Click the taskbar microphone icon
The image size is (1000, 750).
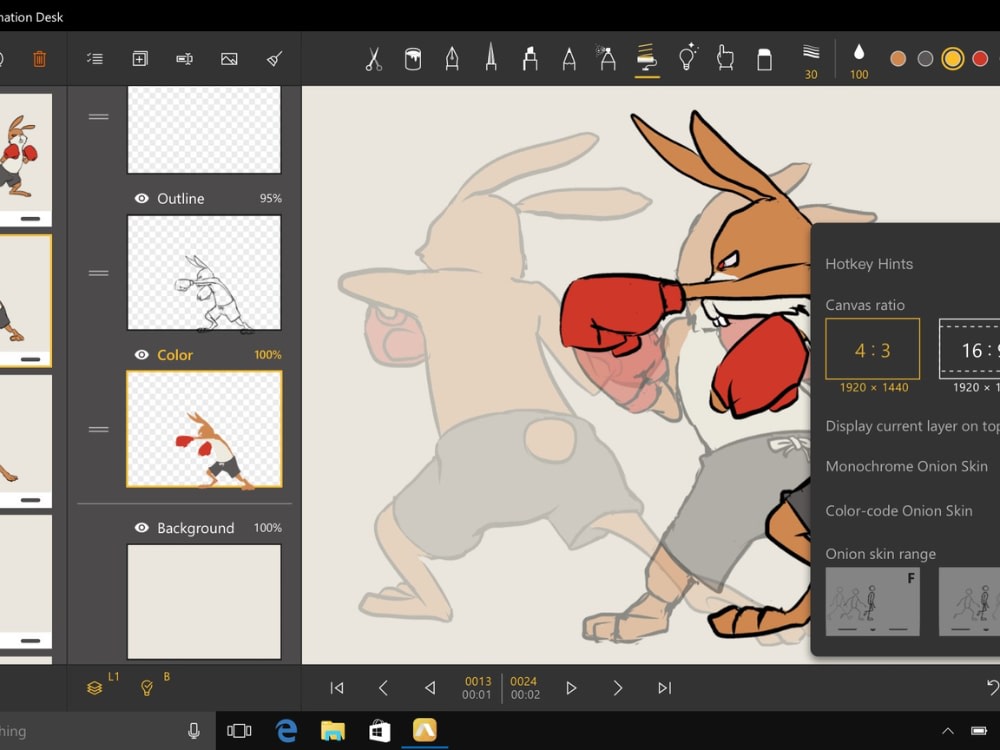click(194, 731)
